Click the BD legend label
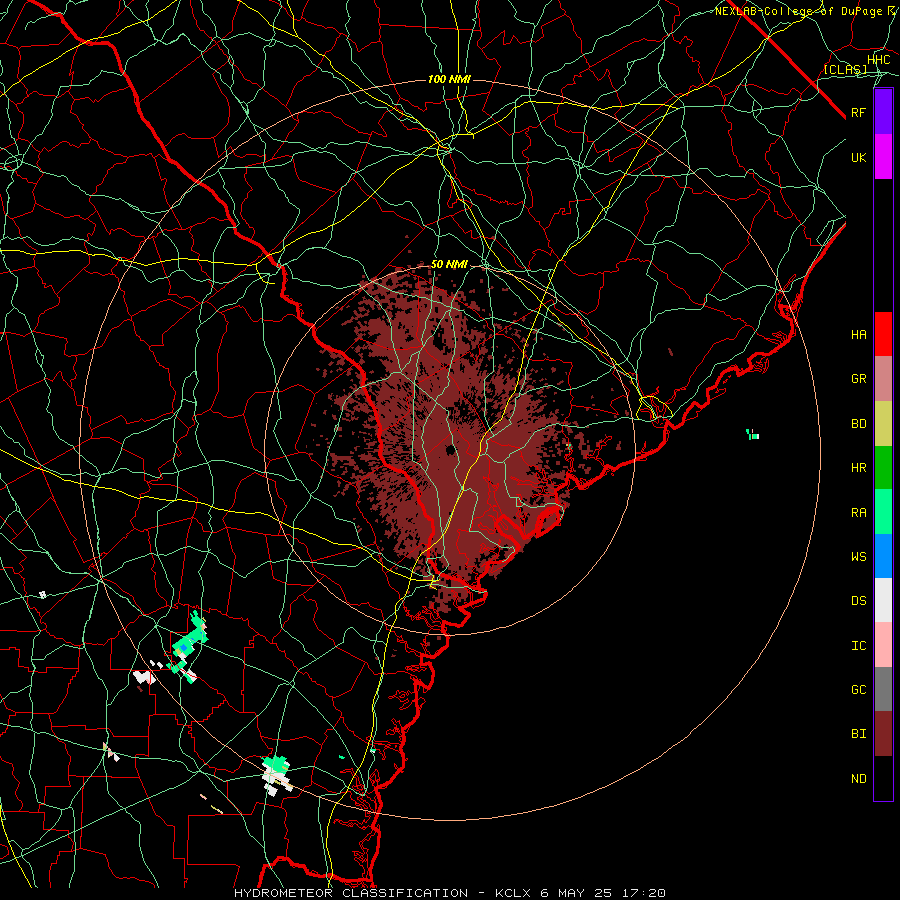The image size is (900, 900). tap(858, 424)
